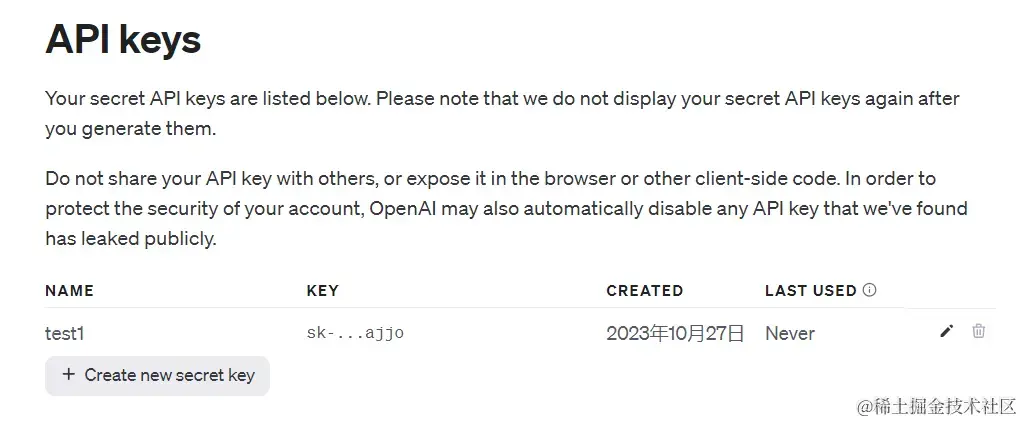Image resolution: width=1023 pixels, height=423 pixels.
Task: Click the LAST USED column header
Action: pos(810,291)
